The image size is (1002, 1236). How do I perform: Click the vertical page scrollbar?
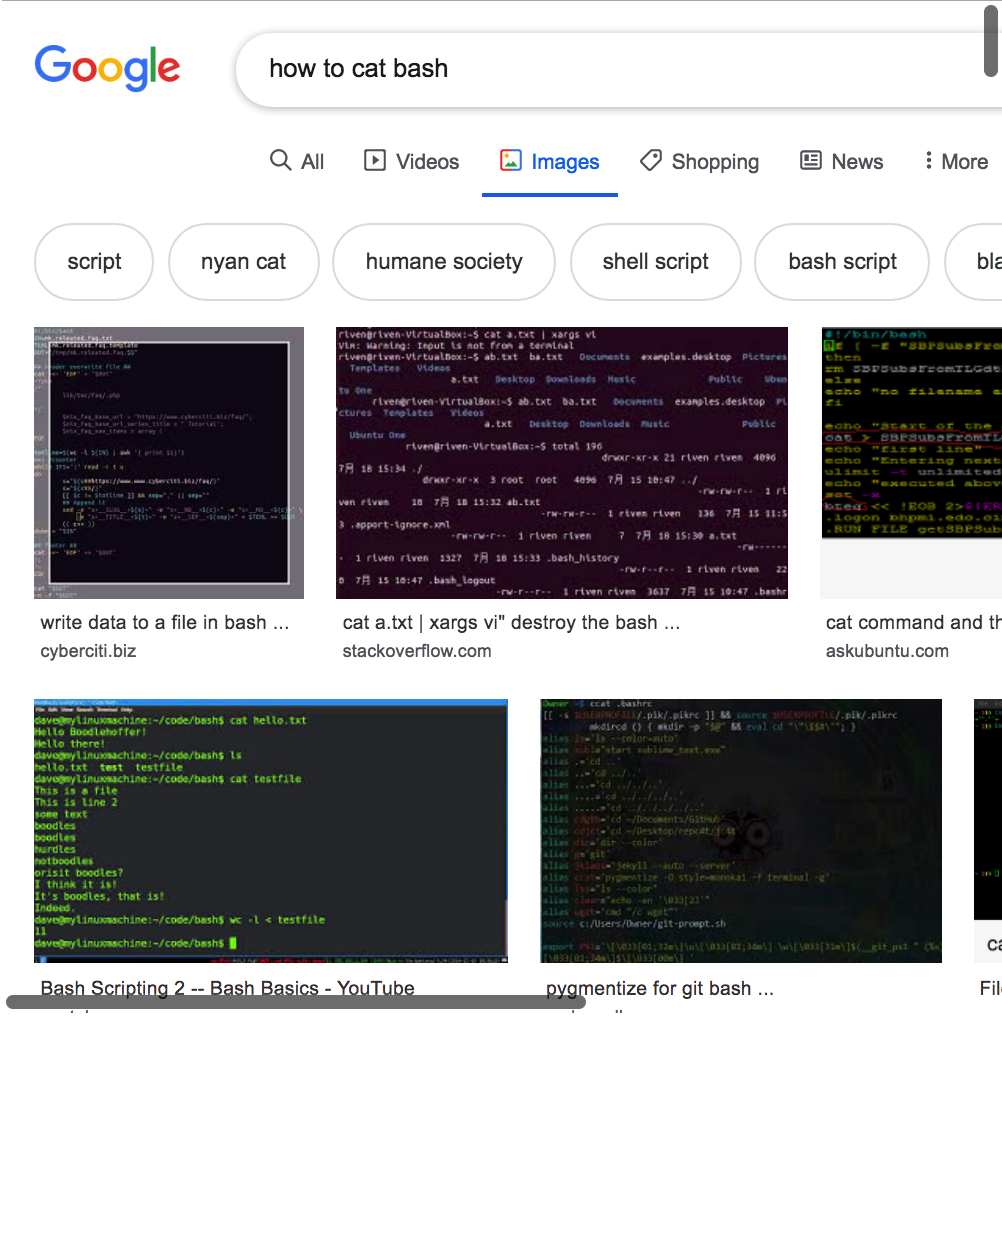pos(991,40)
